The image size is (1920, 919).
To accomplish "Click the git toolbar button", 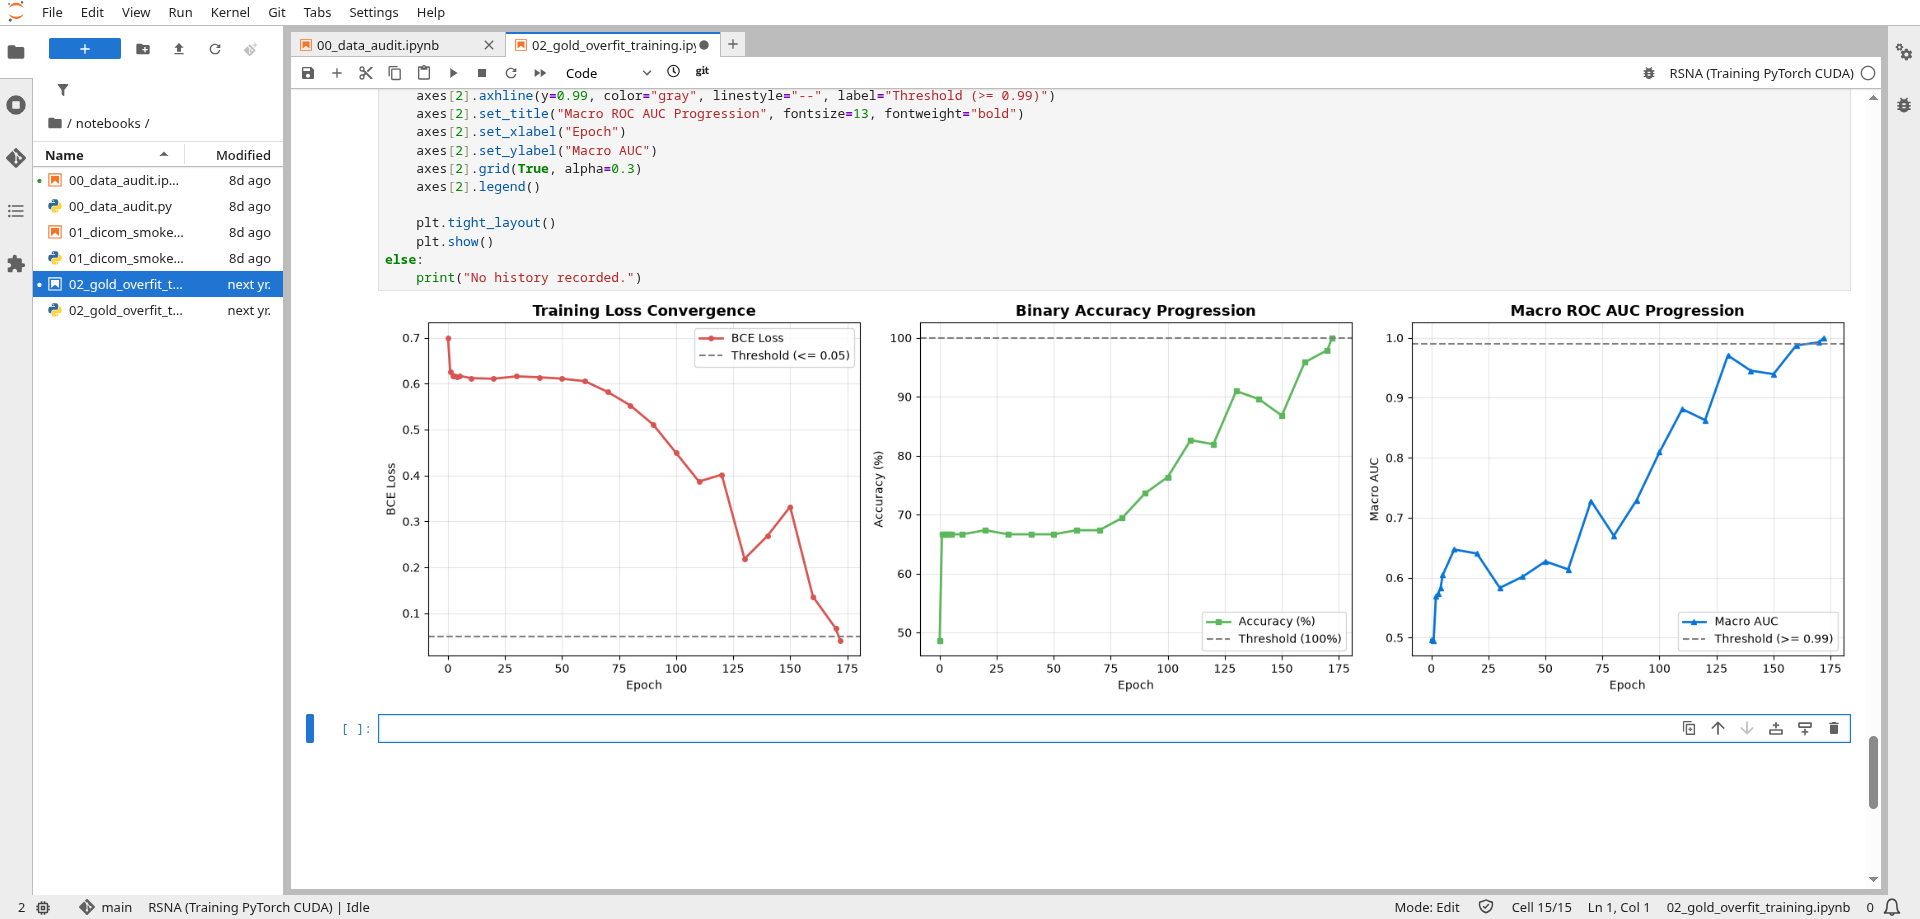I will [702, 72].
